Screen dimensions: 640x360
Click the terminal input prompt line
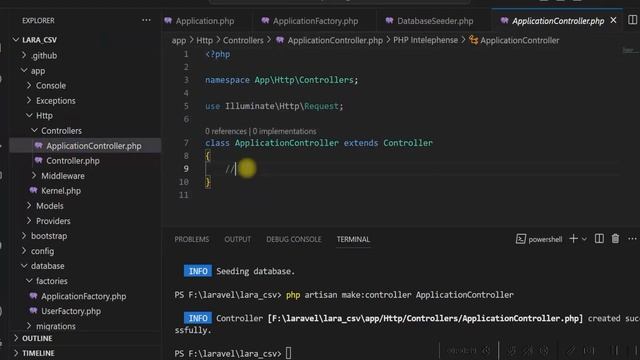233,353
